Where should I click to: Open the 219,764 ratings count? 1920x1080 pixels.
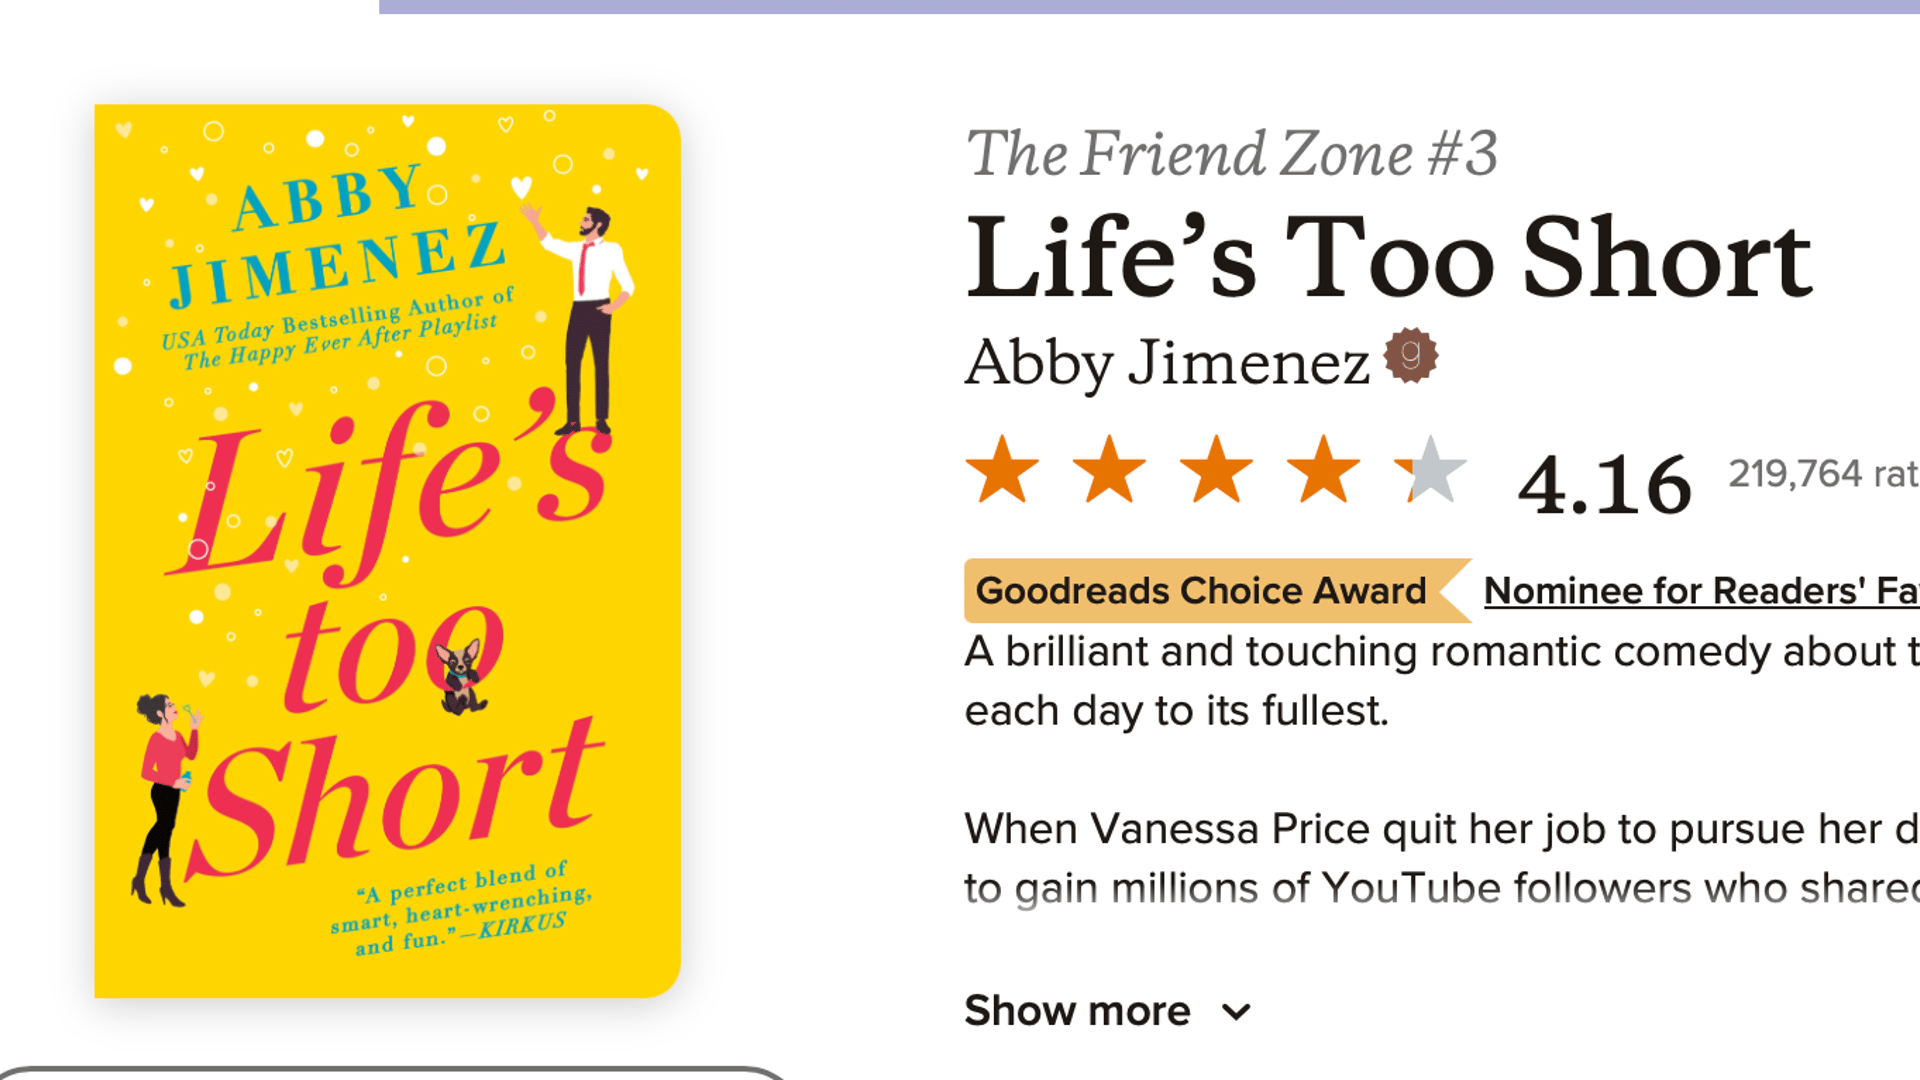(x=1822, y=474)
